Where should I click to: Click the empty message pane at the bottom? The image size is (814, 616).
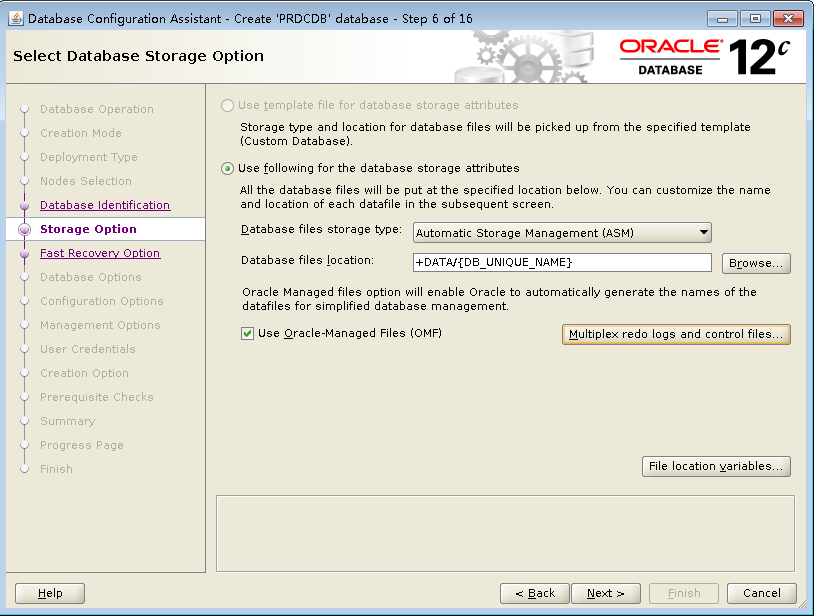pos(505,533)
